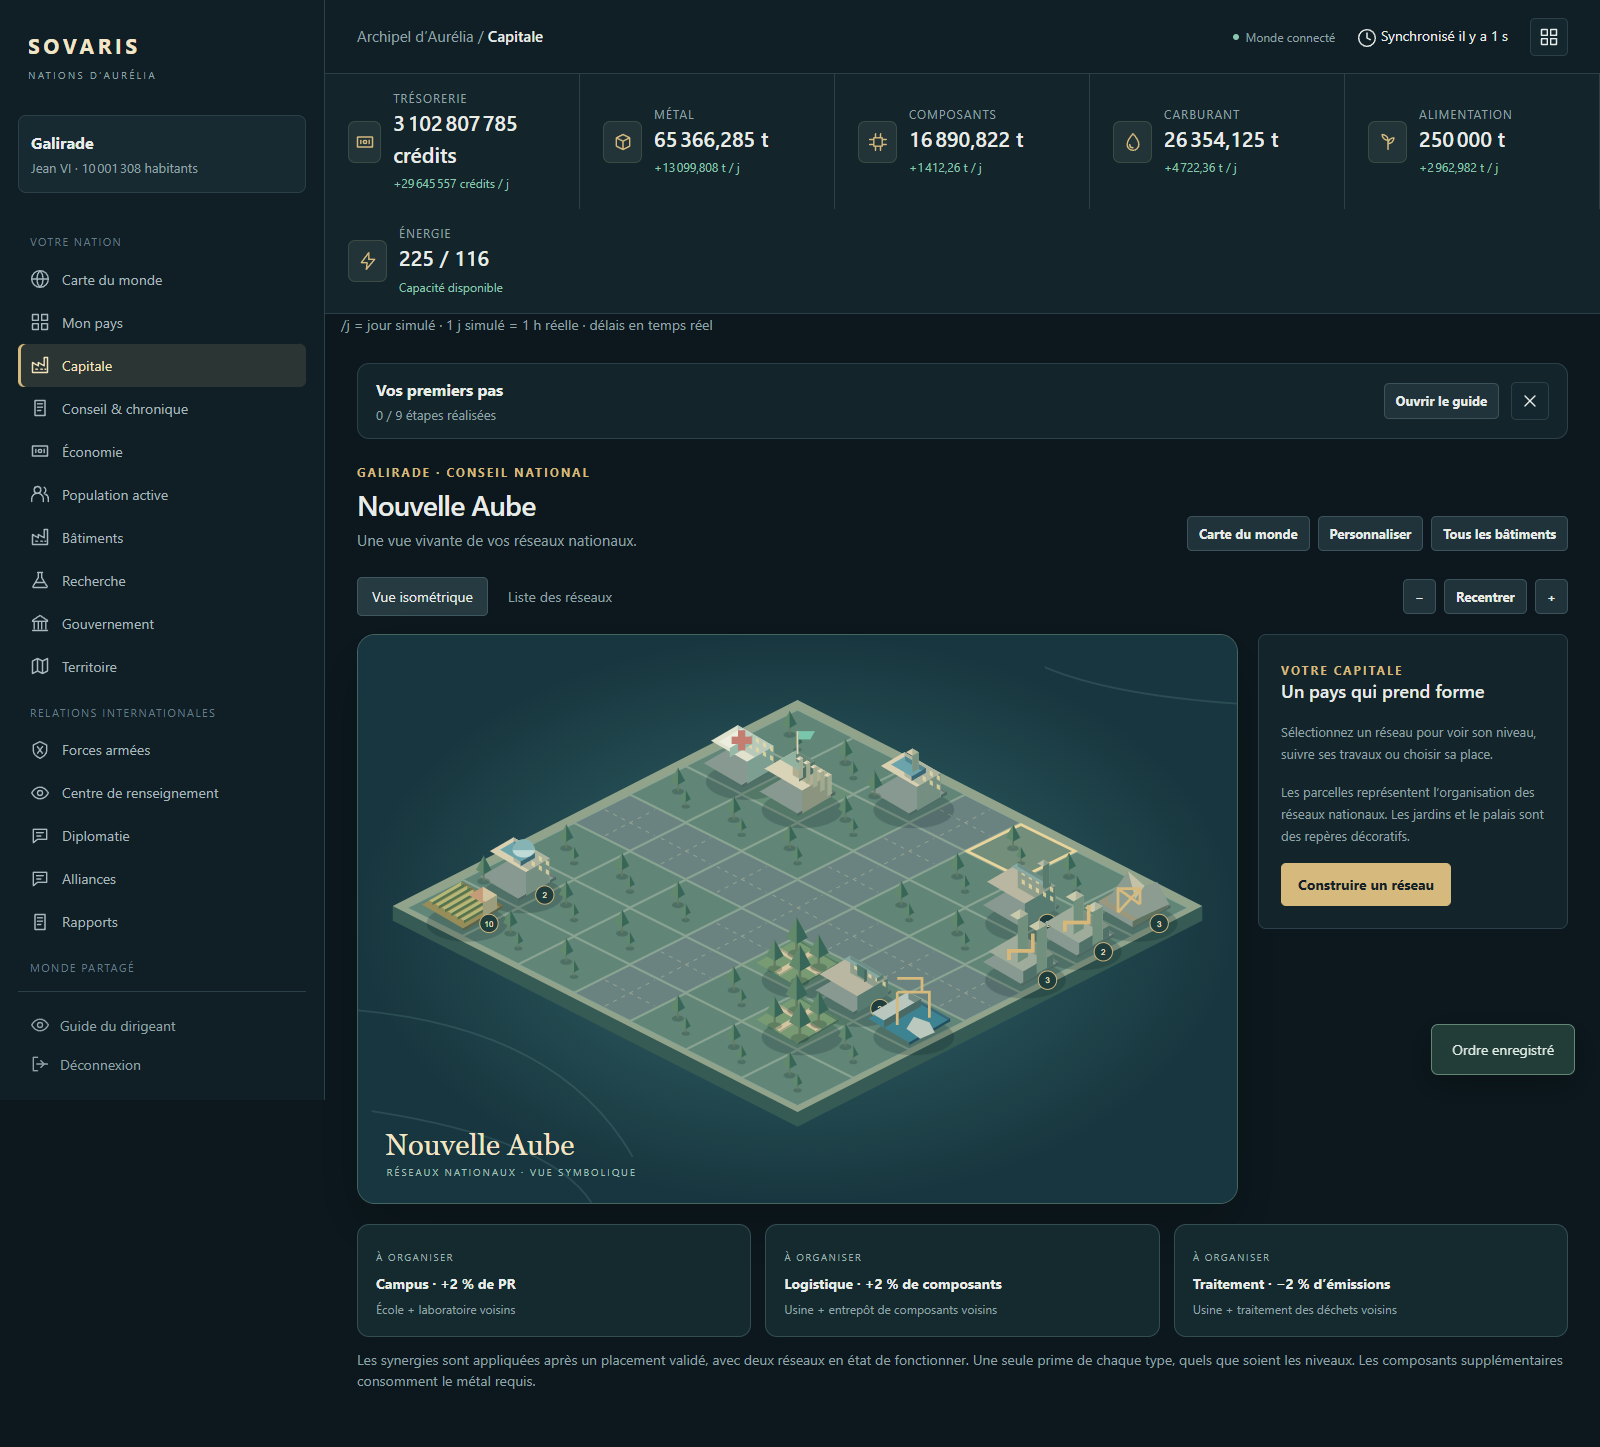Click the Recentrer map button

point(1485,597)
